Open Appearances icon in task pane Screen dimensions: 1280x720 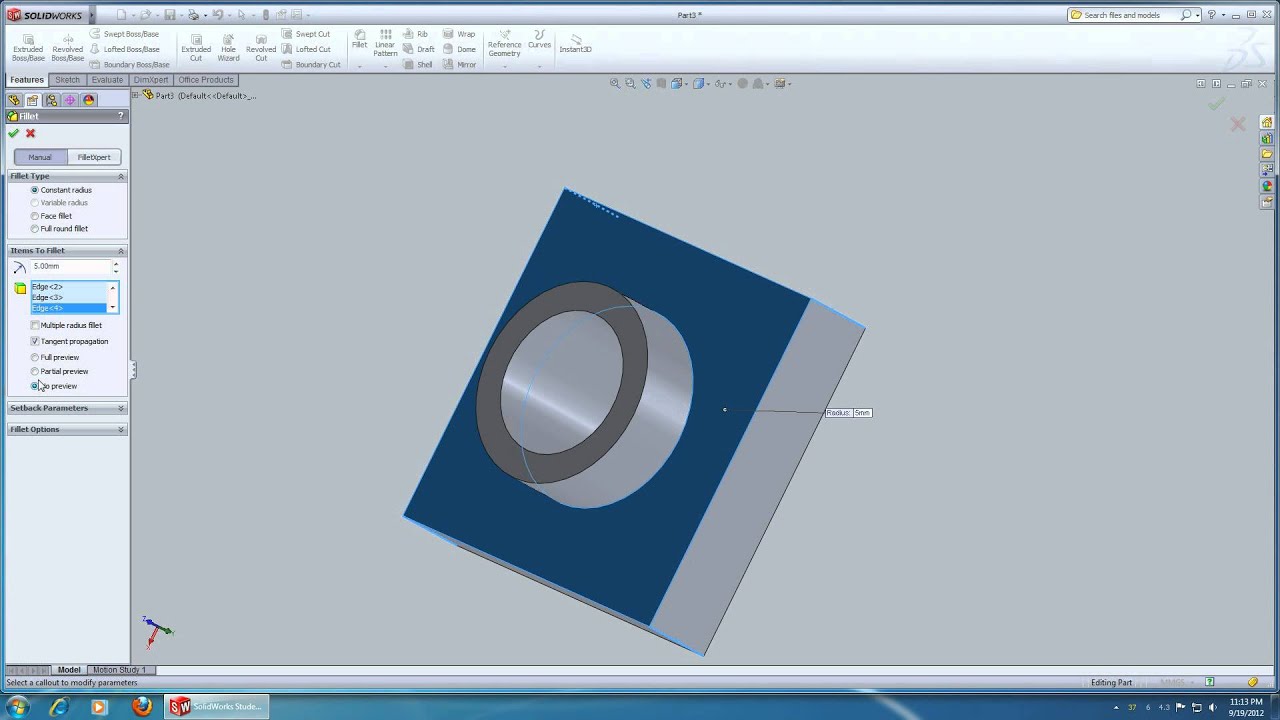click(x=1267, y=186)
